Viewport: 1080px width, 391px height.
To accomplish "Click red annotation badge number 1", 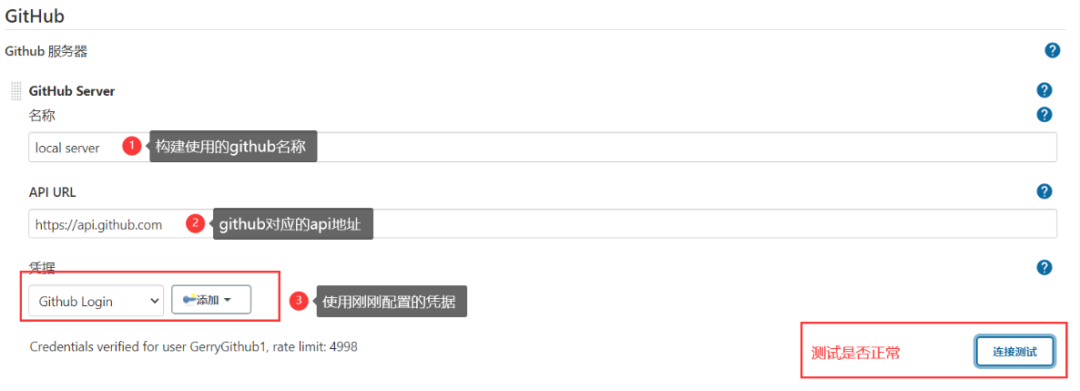I will 132,146.
